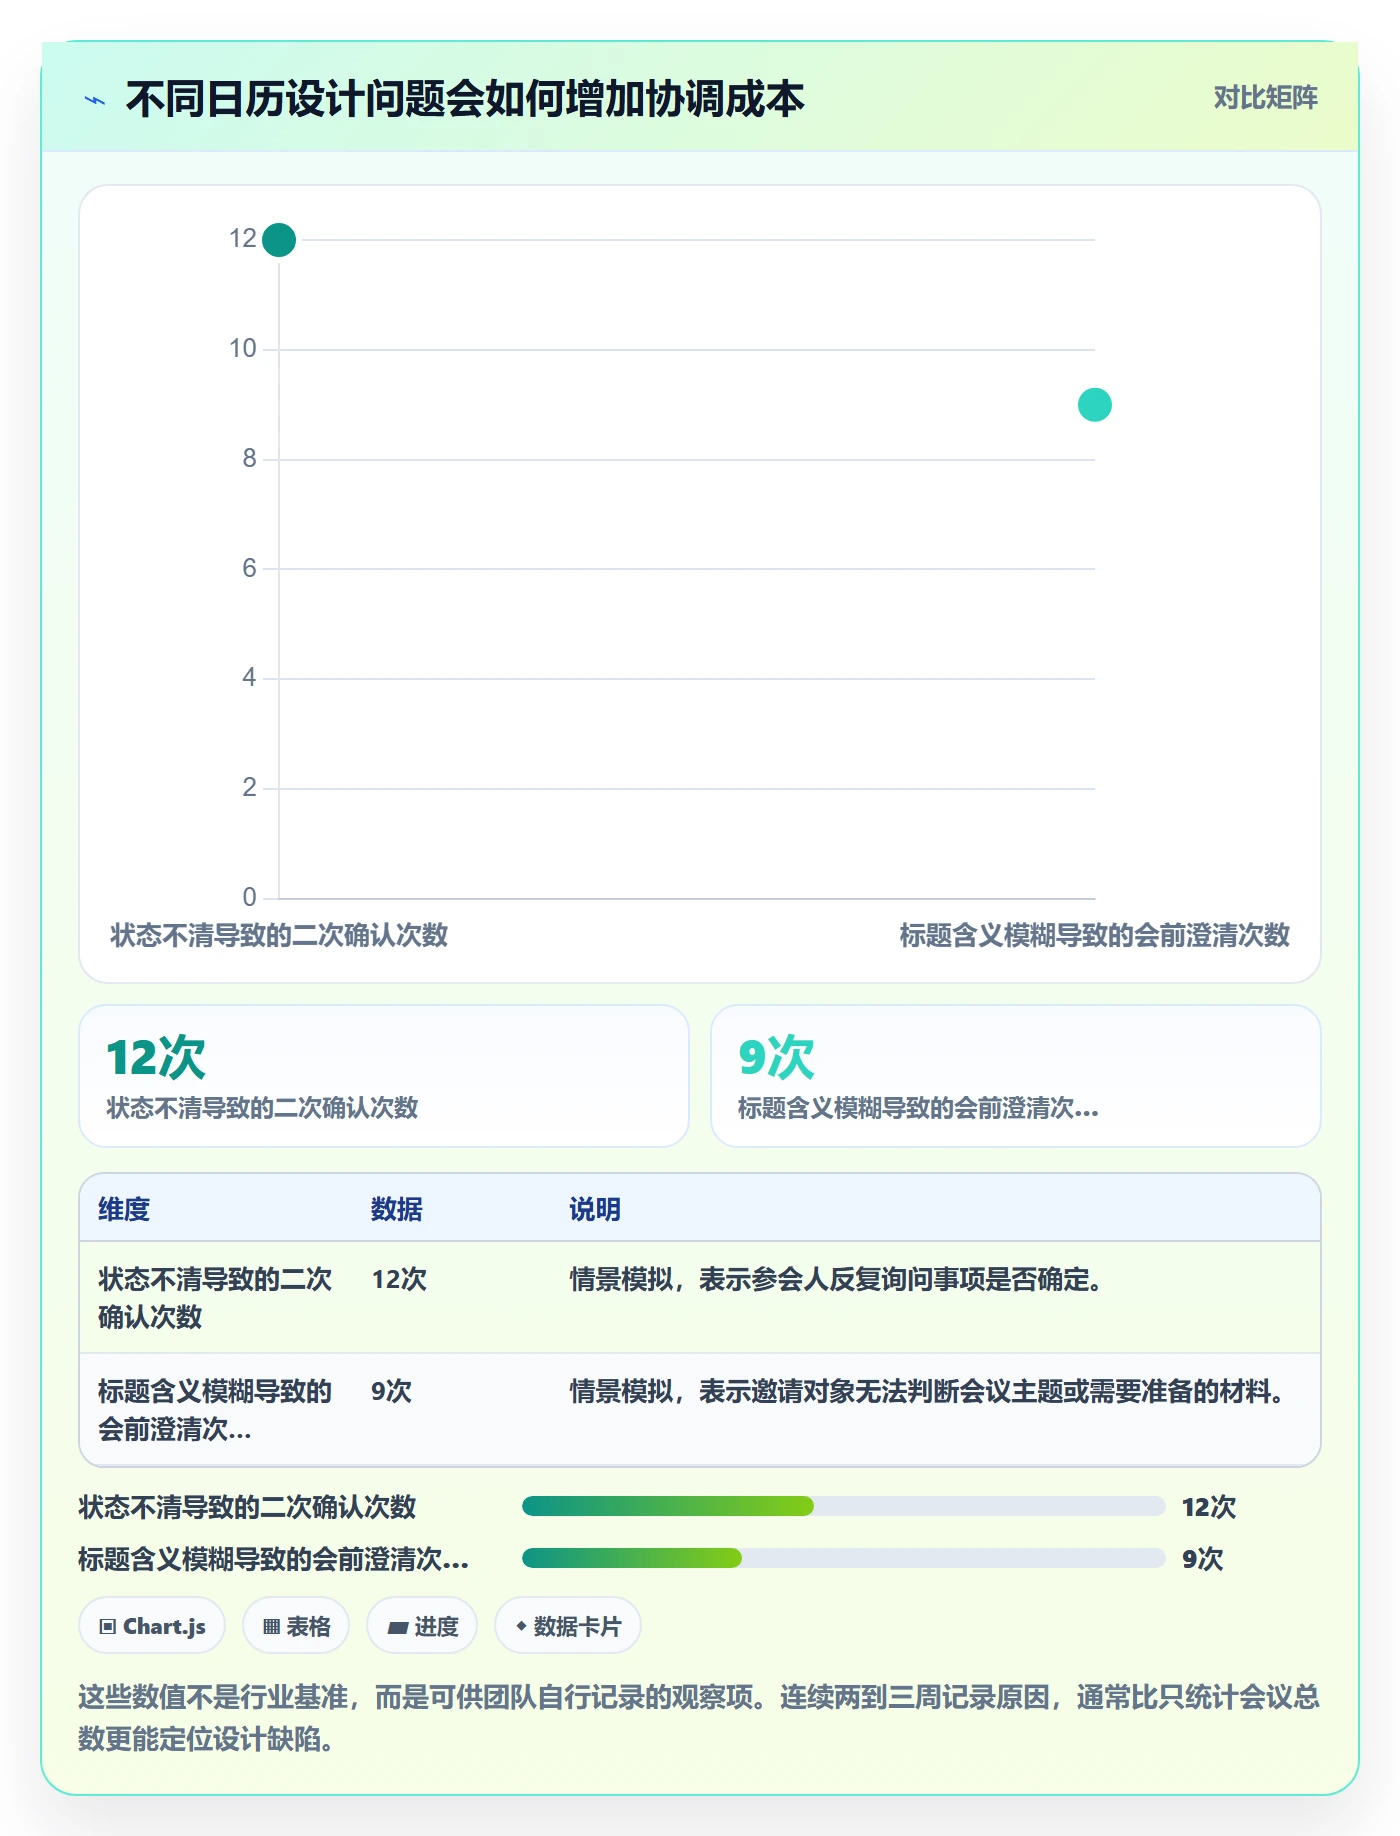Screen dimensions: 1400x1836
Task: Open the 12次 data card
Action: [x=384, y=1076]
